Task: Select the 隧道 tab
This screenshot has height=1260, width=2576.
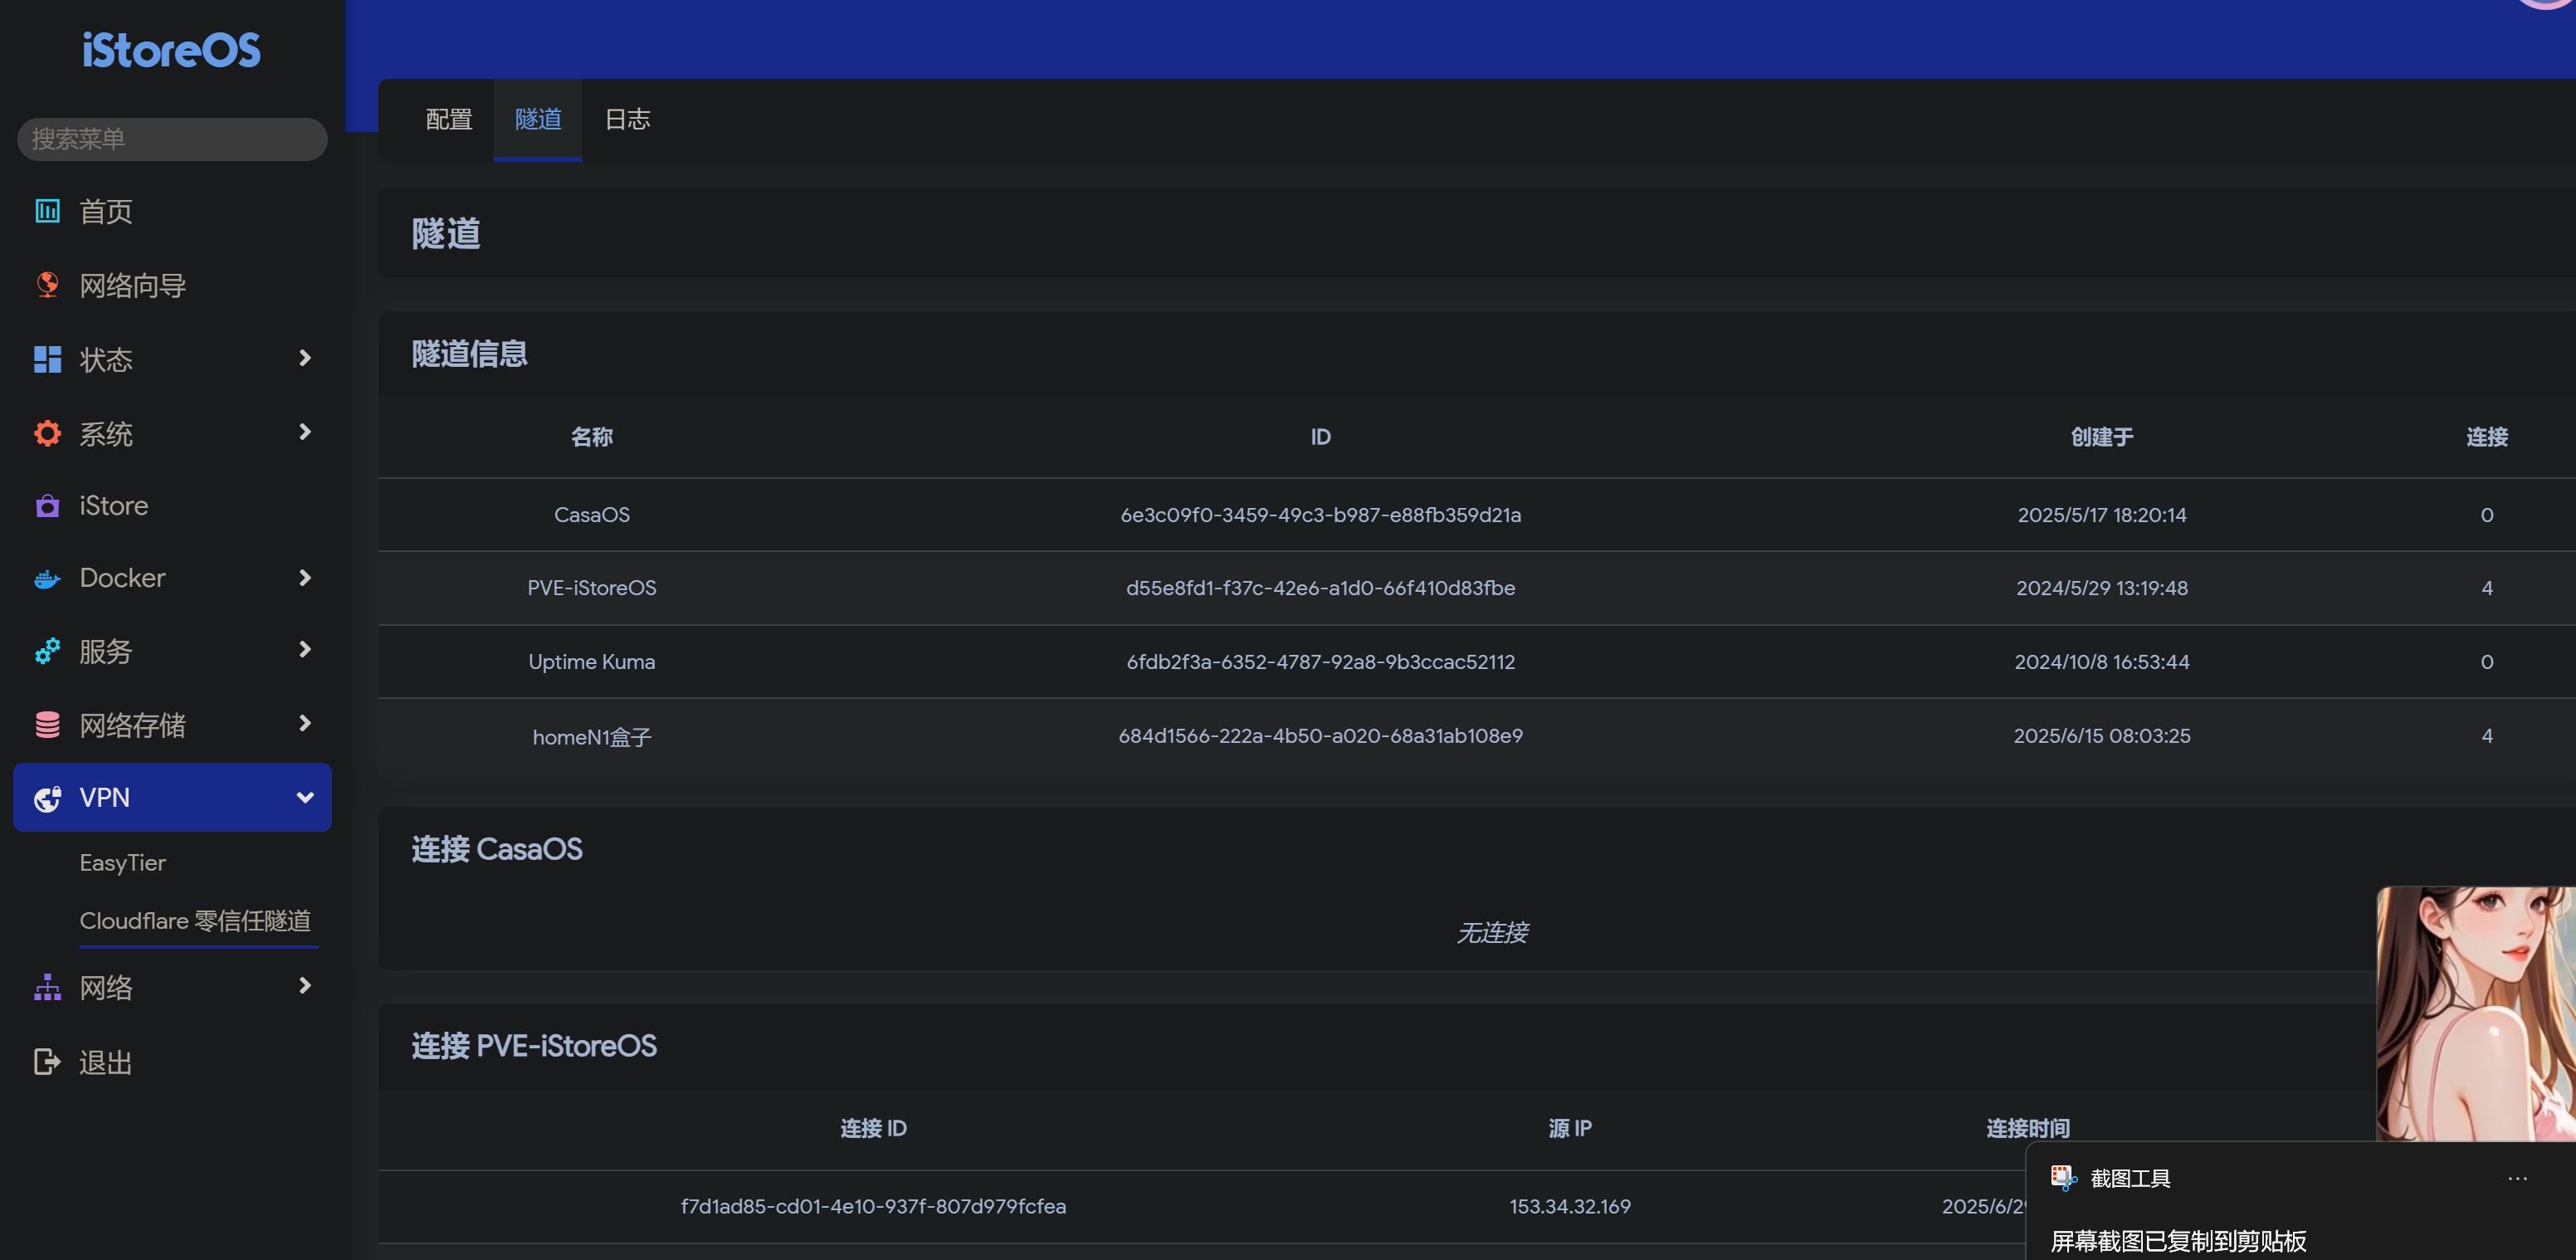Action: click(538, 120)
